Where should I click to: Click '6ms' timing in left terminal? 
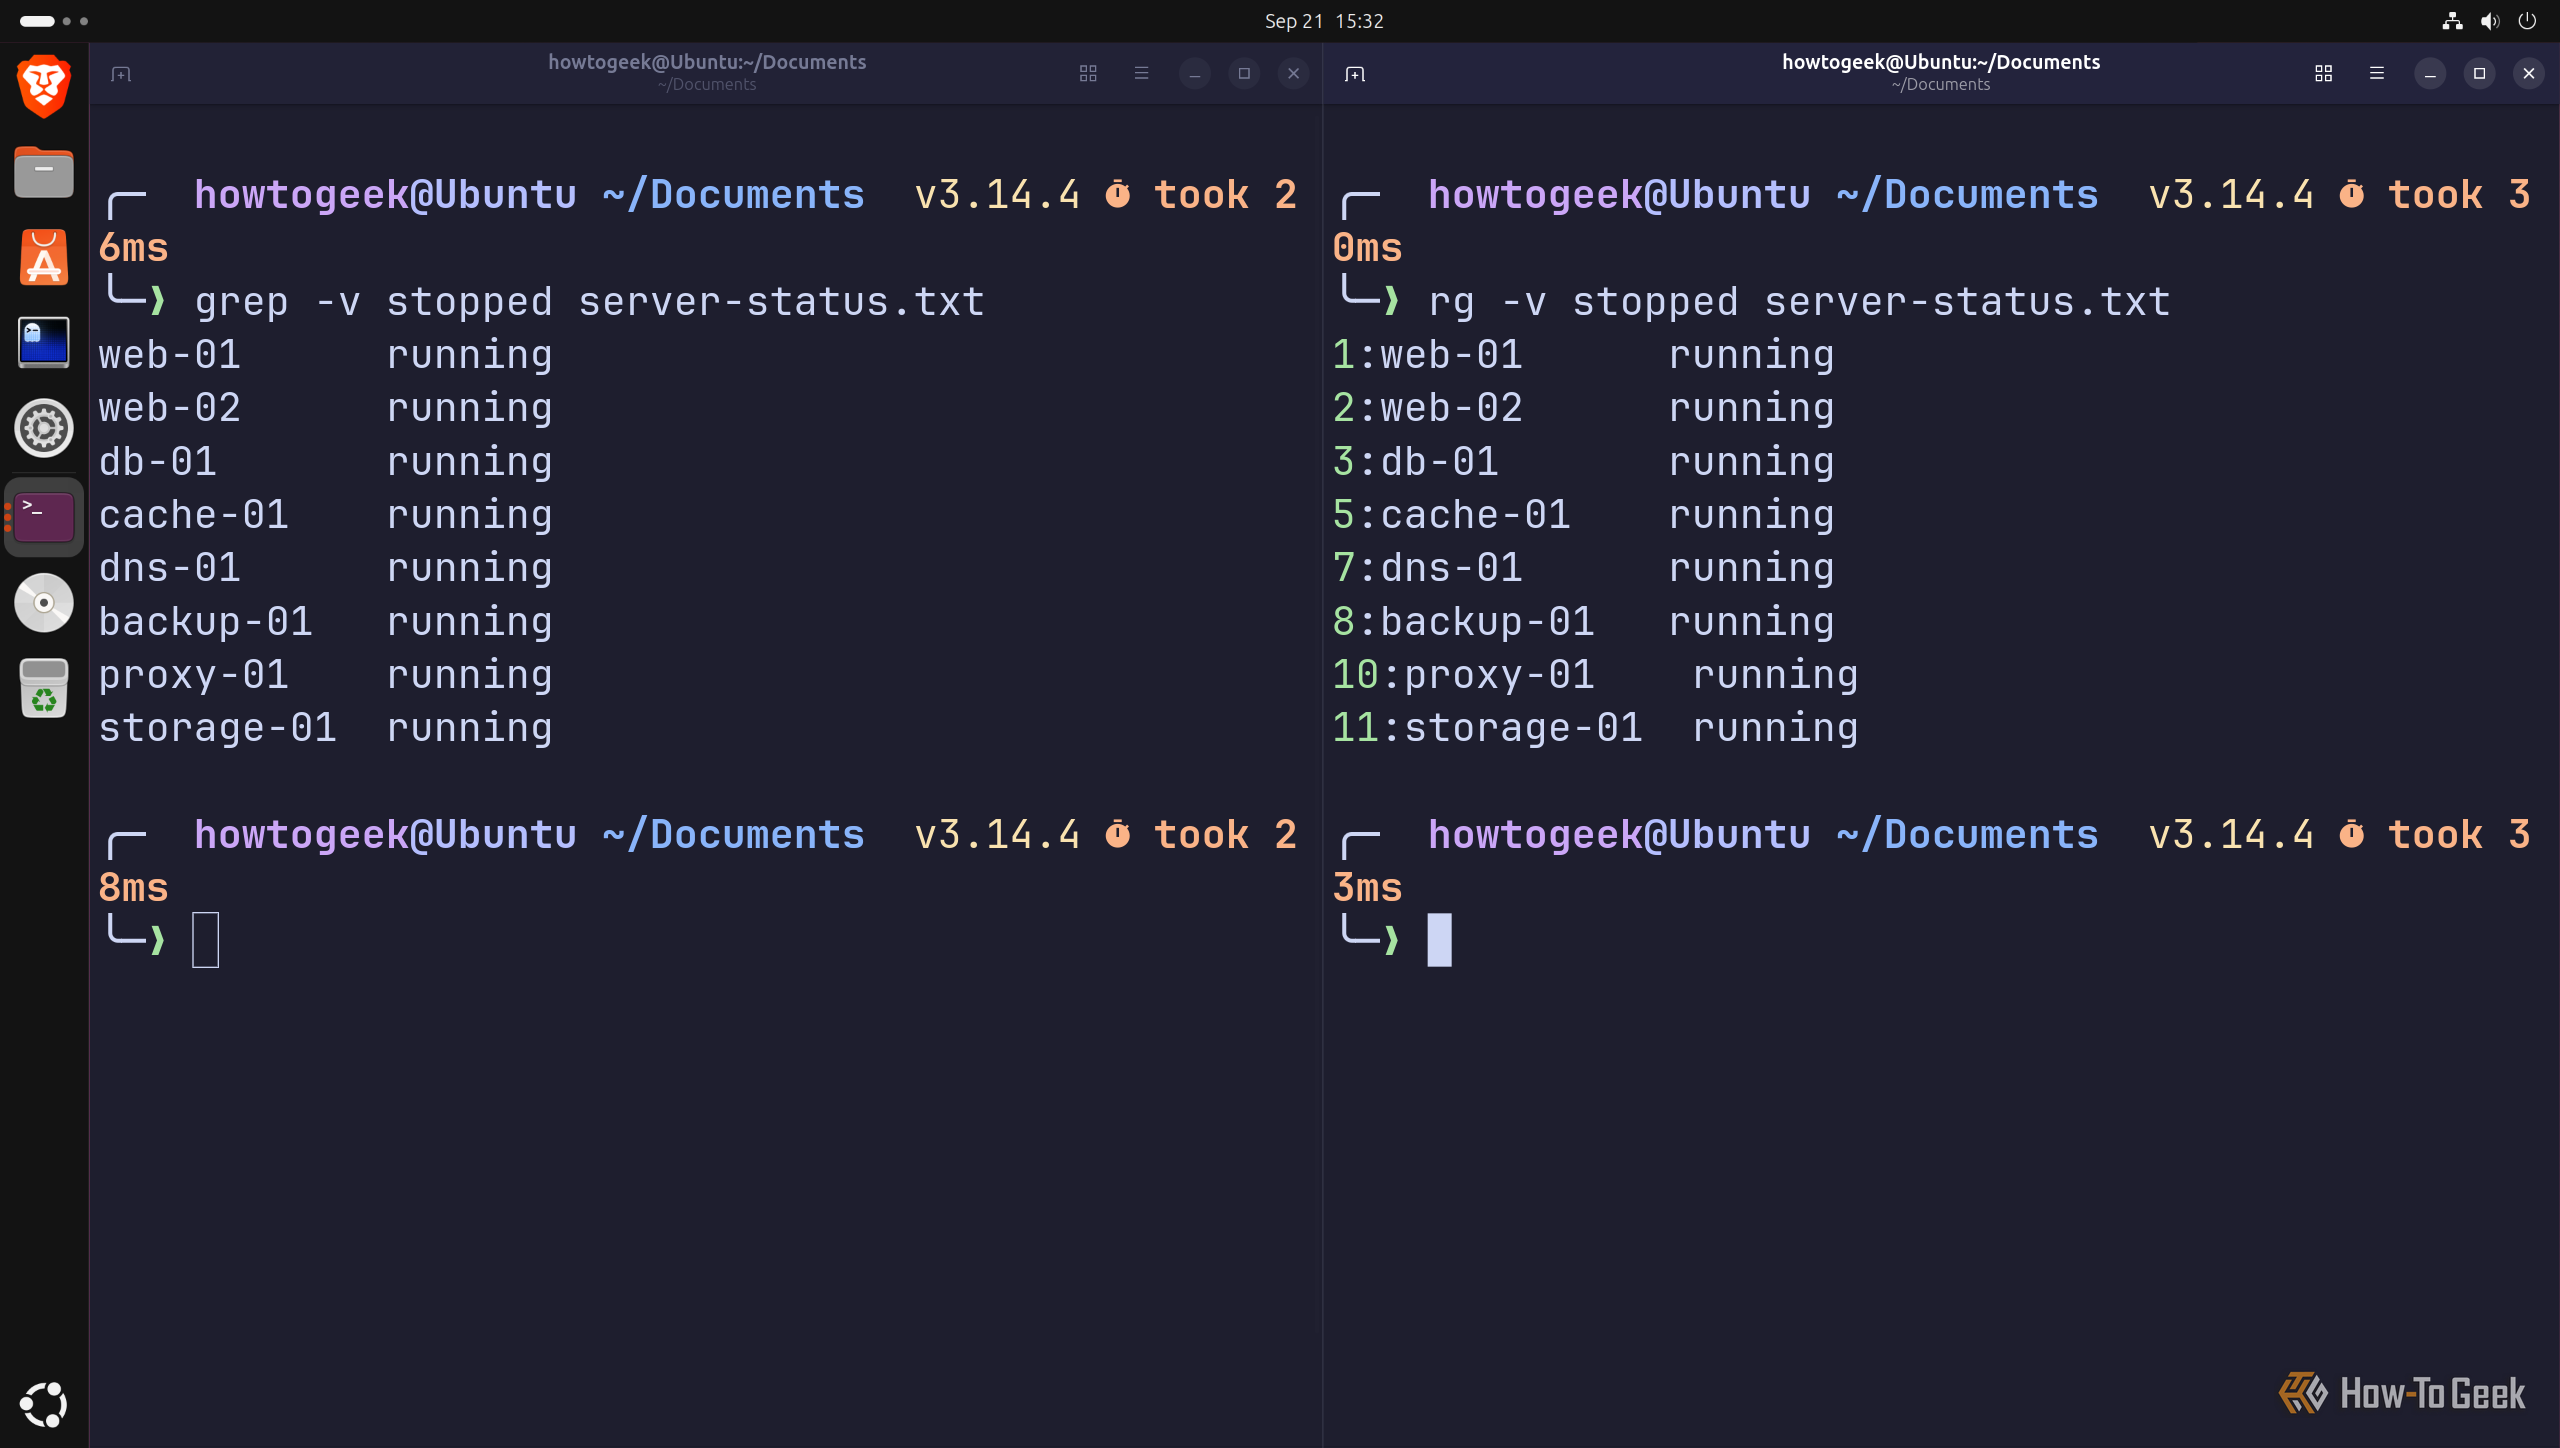tap(133, 248)
